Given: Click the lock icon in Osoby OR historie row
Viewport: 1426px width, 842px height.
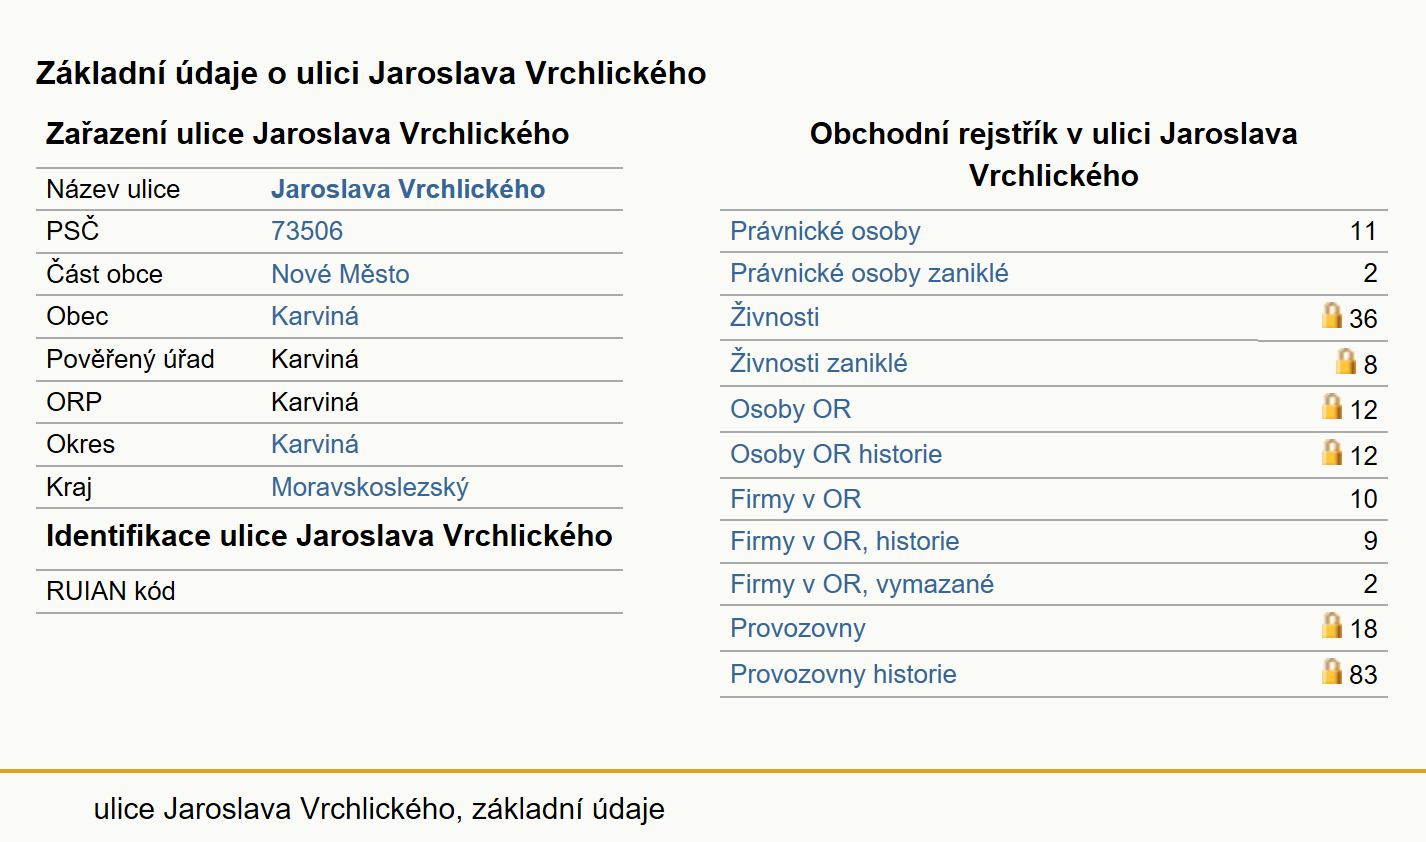Looking at the screenshot, I should coord(1331,452).
